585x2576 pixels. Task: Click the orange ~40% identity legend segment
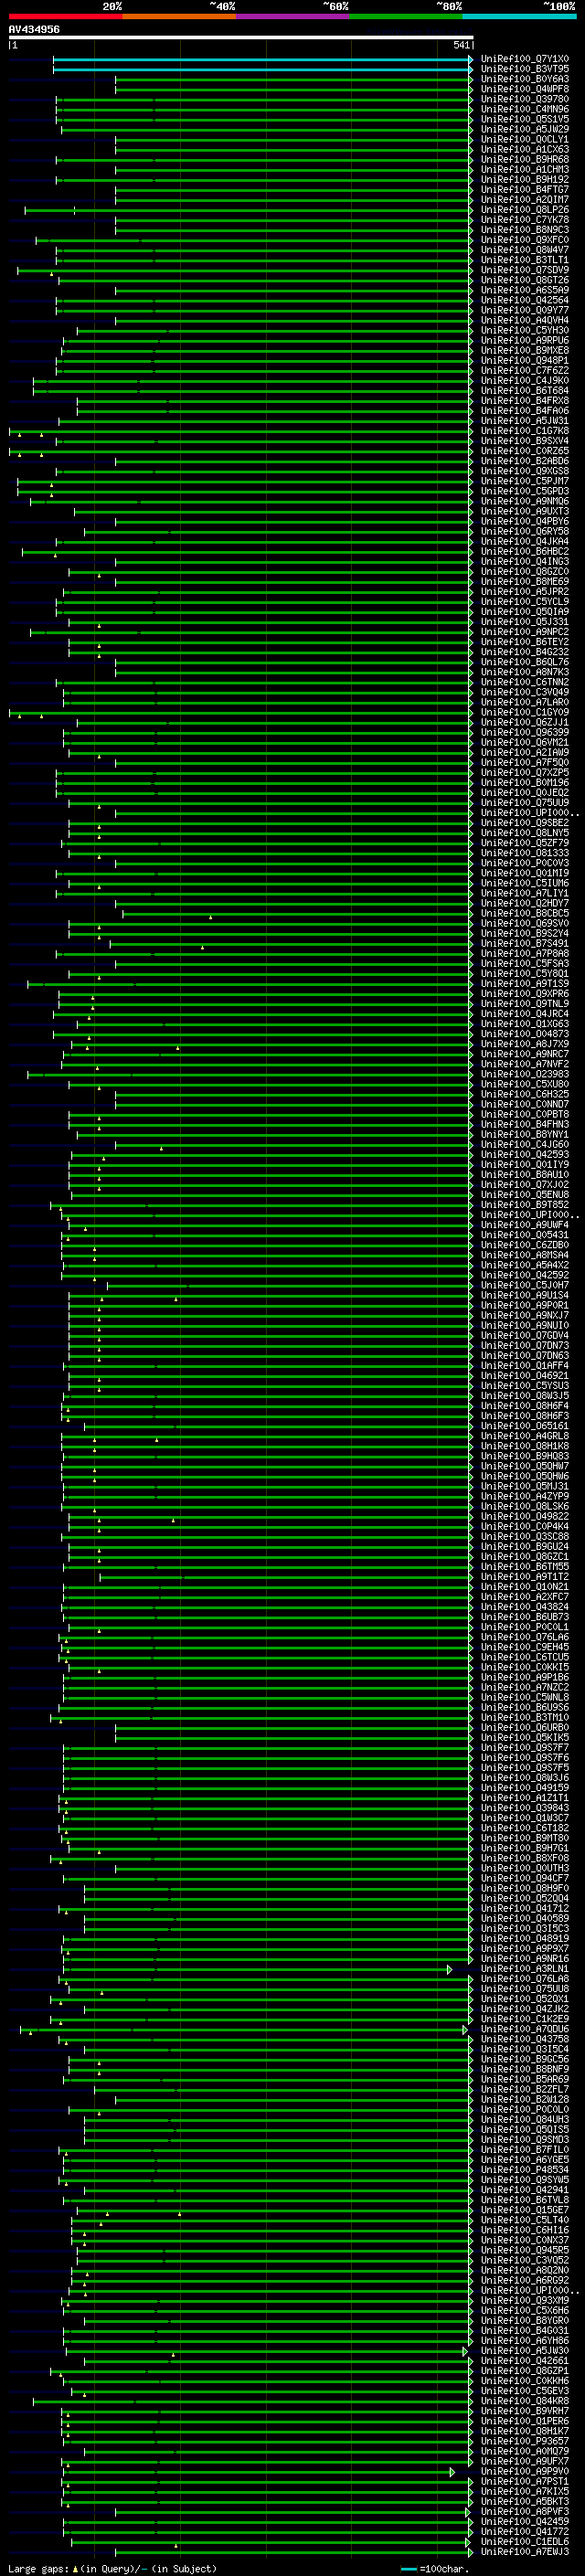pos(179,16)
